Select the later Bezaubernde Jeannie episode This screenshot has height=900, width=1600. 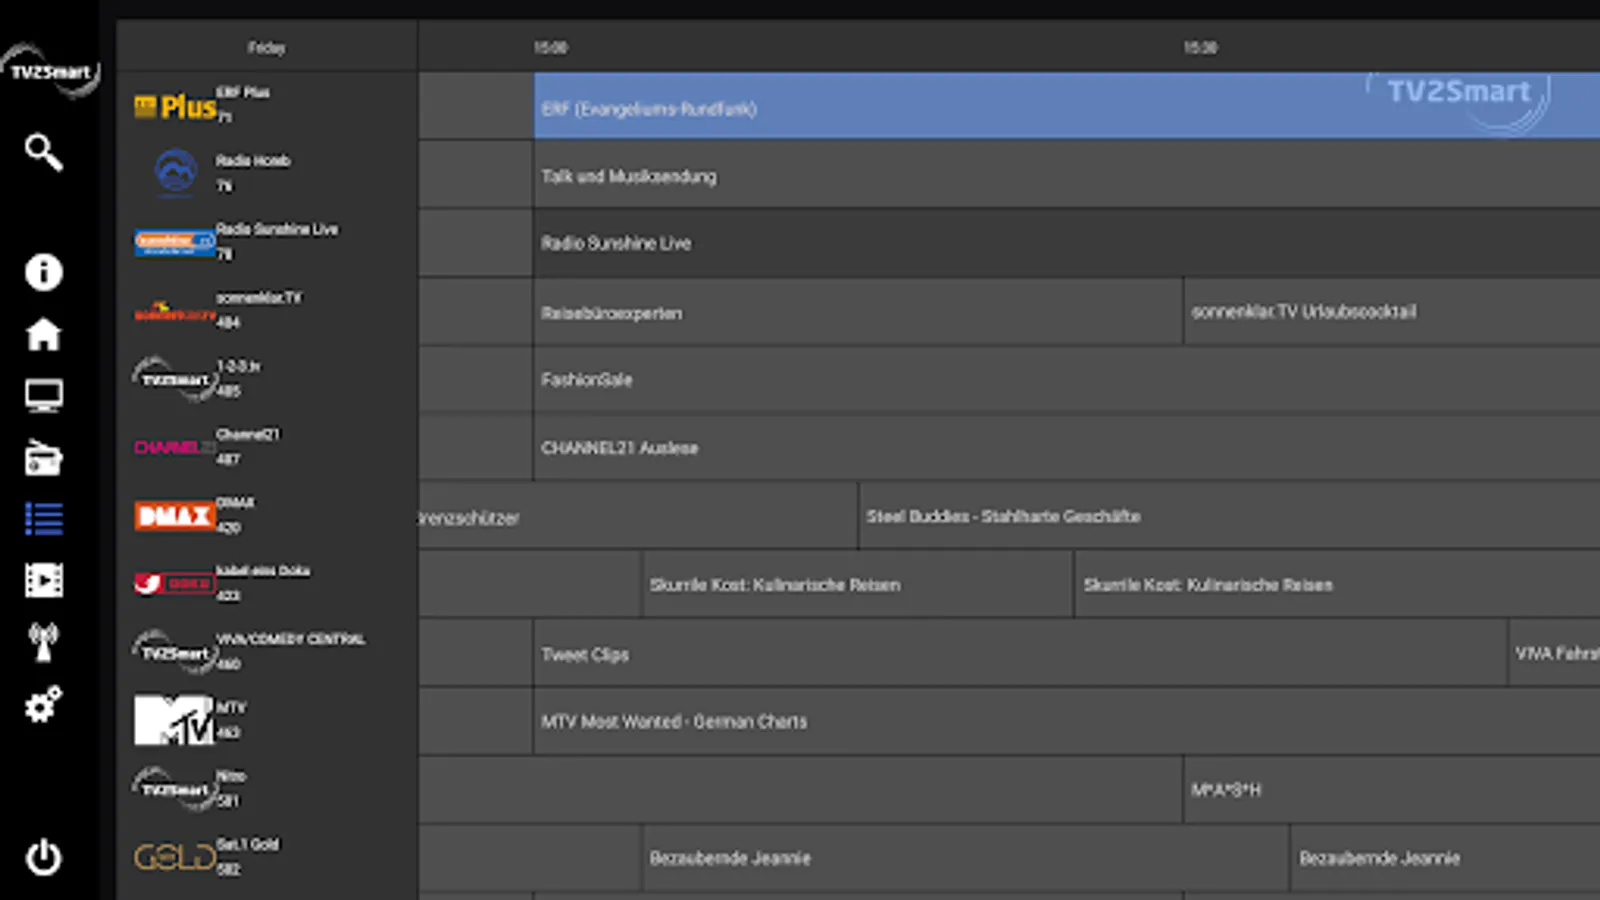click(1446, 858)
